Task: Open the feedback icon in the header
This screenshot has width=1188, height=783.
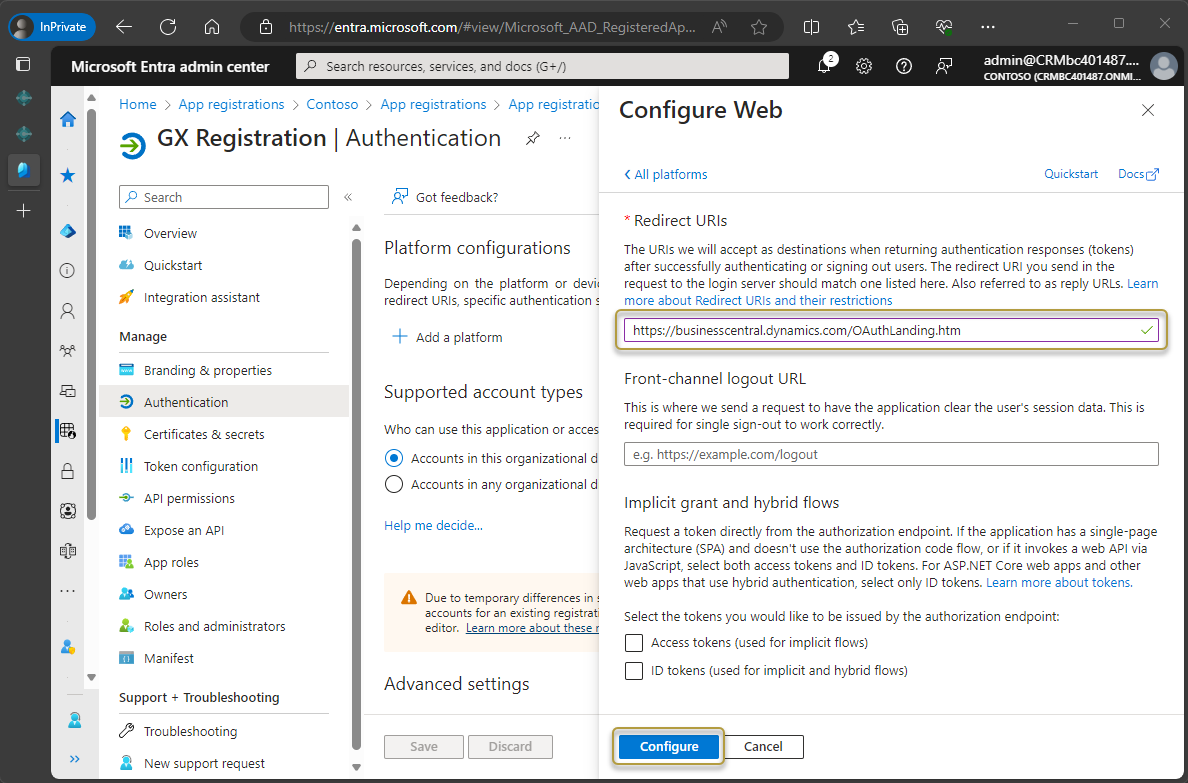Action: point(943,66)
